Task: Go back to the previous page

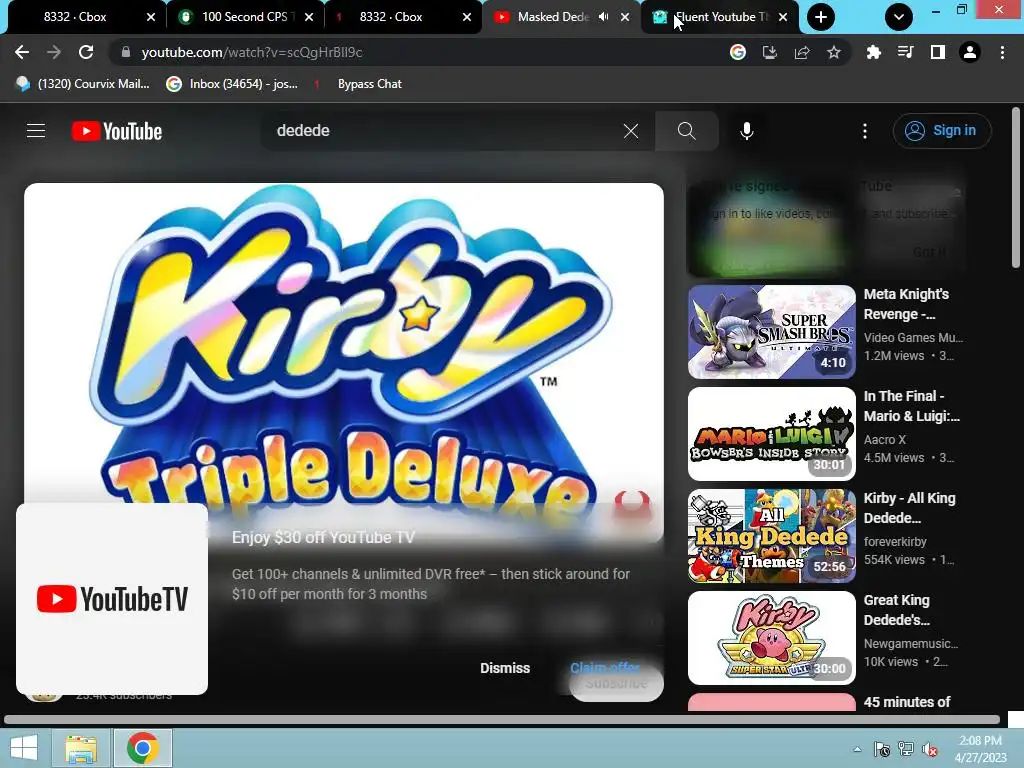Action: [22, 52]
